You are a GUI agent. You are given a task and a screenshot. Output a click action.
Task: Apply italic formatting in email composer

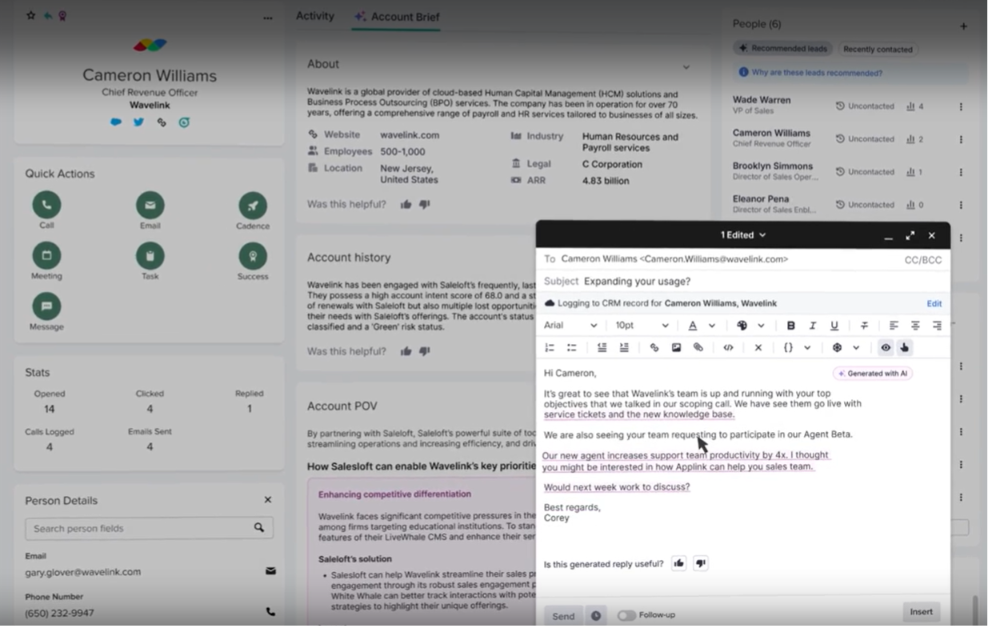812,325
